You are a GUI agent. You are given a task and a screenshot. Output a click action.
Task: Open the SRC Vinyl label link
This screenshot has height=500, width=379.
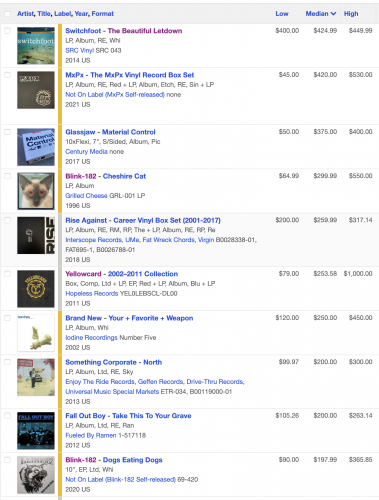(x=80, y=50)
